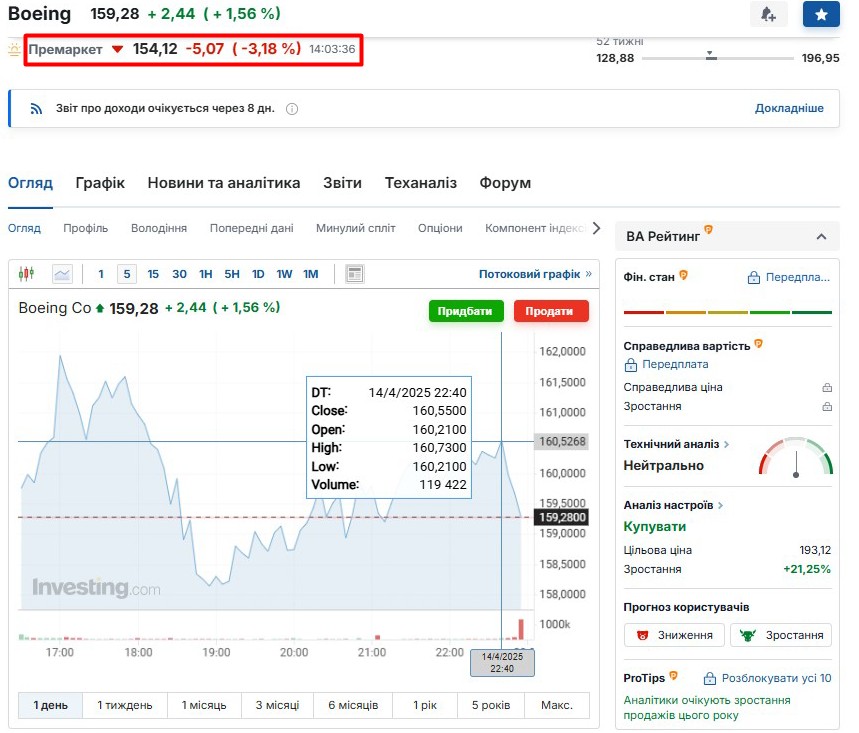Click the news overlay icon in chart toolbar
The width and height of the screenshot is (859, 733).
point(354,274)
